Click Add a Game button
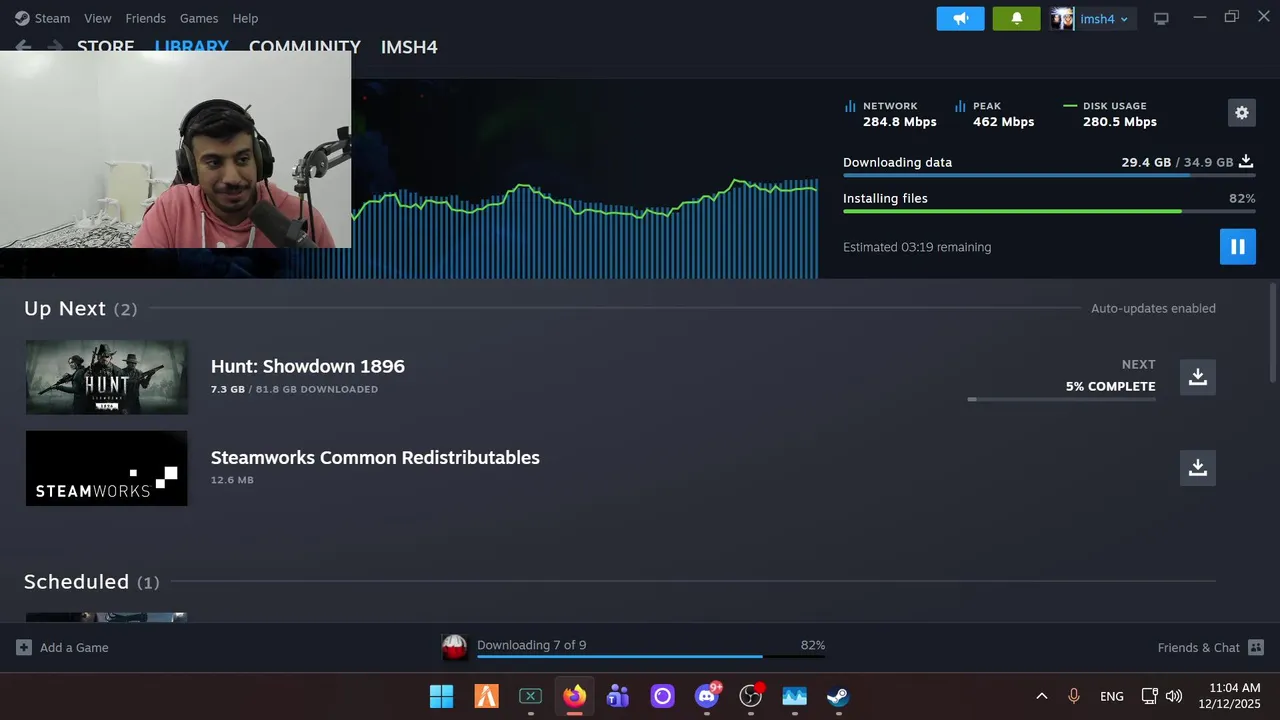Image resolution: width=1280 pixels, height=720 pixels. pyautogui.click(x=62, y=647)
